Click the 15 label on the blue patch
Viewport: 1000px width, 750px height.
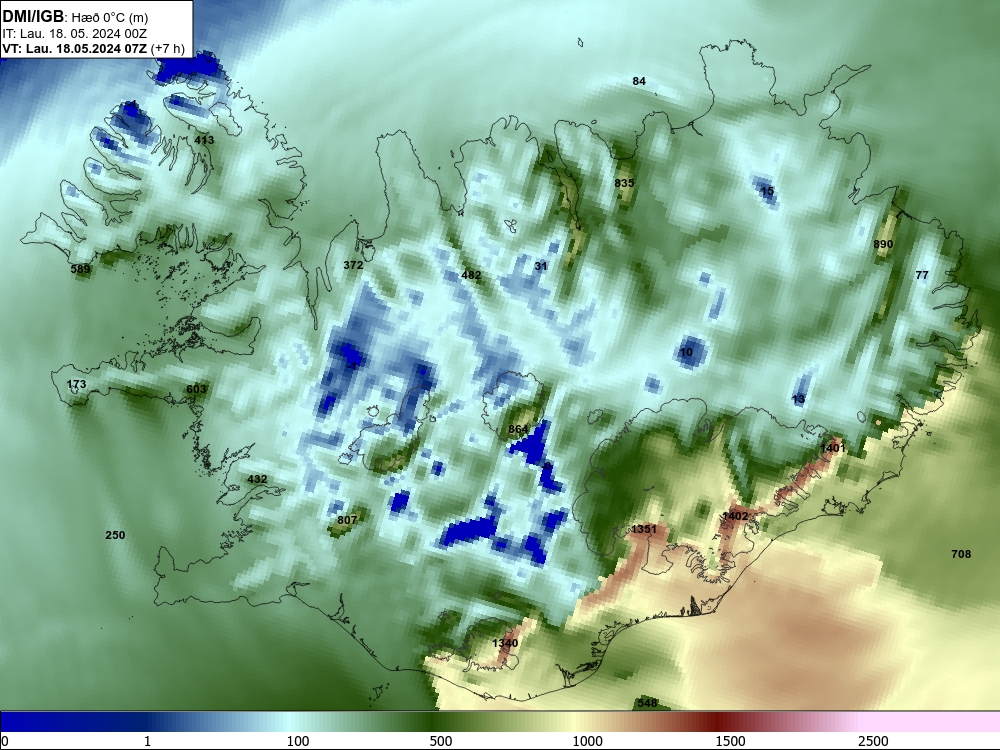[x=767, y=191]
